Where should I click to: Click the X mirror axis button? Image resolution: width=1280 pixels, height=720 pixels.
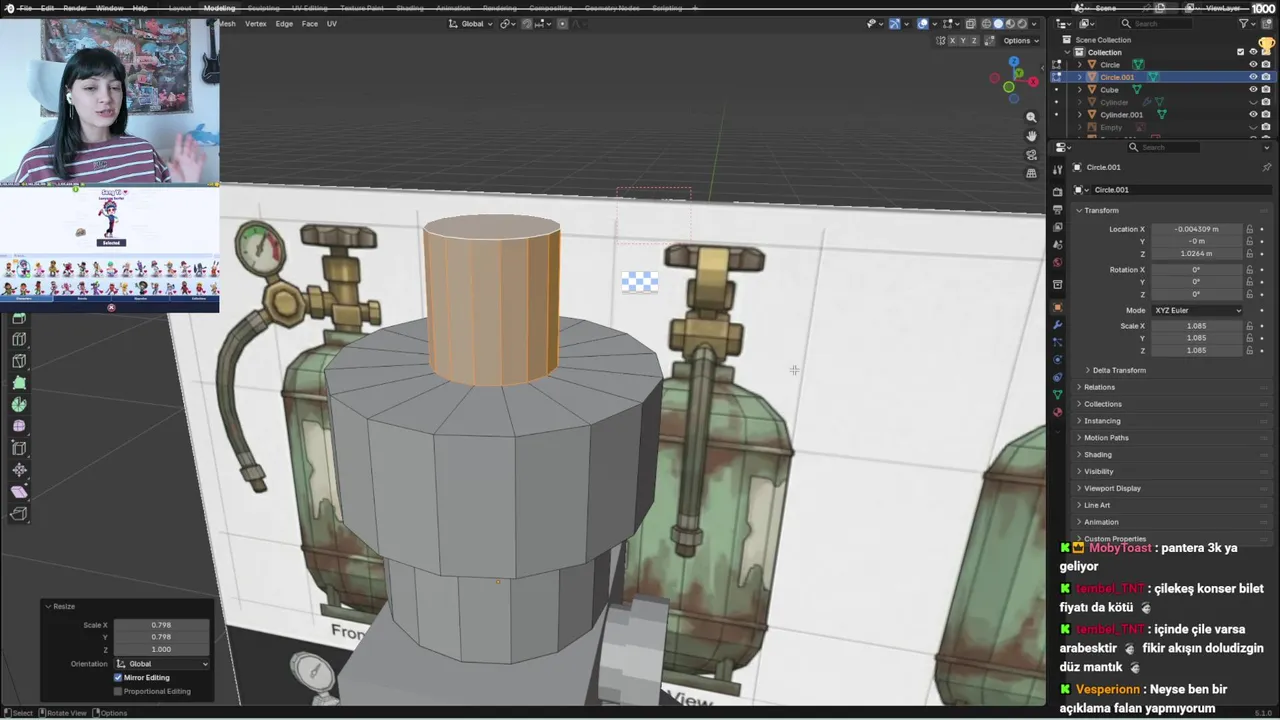[952, 41]
